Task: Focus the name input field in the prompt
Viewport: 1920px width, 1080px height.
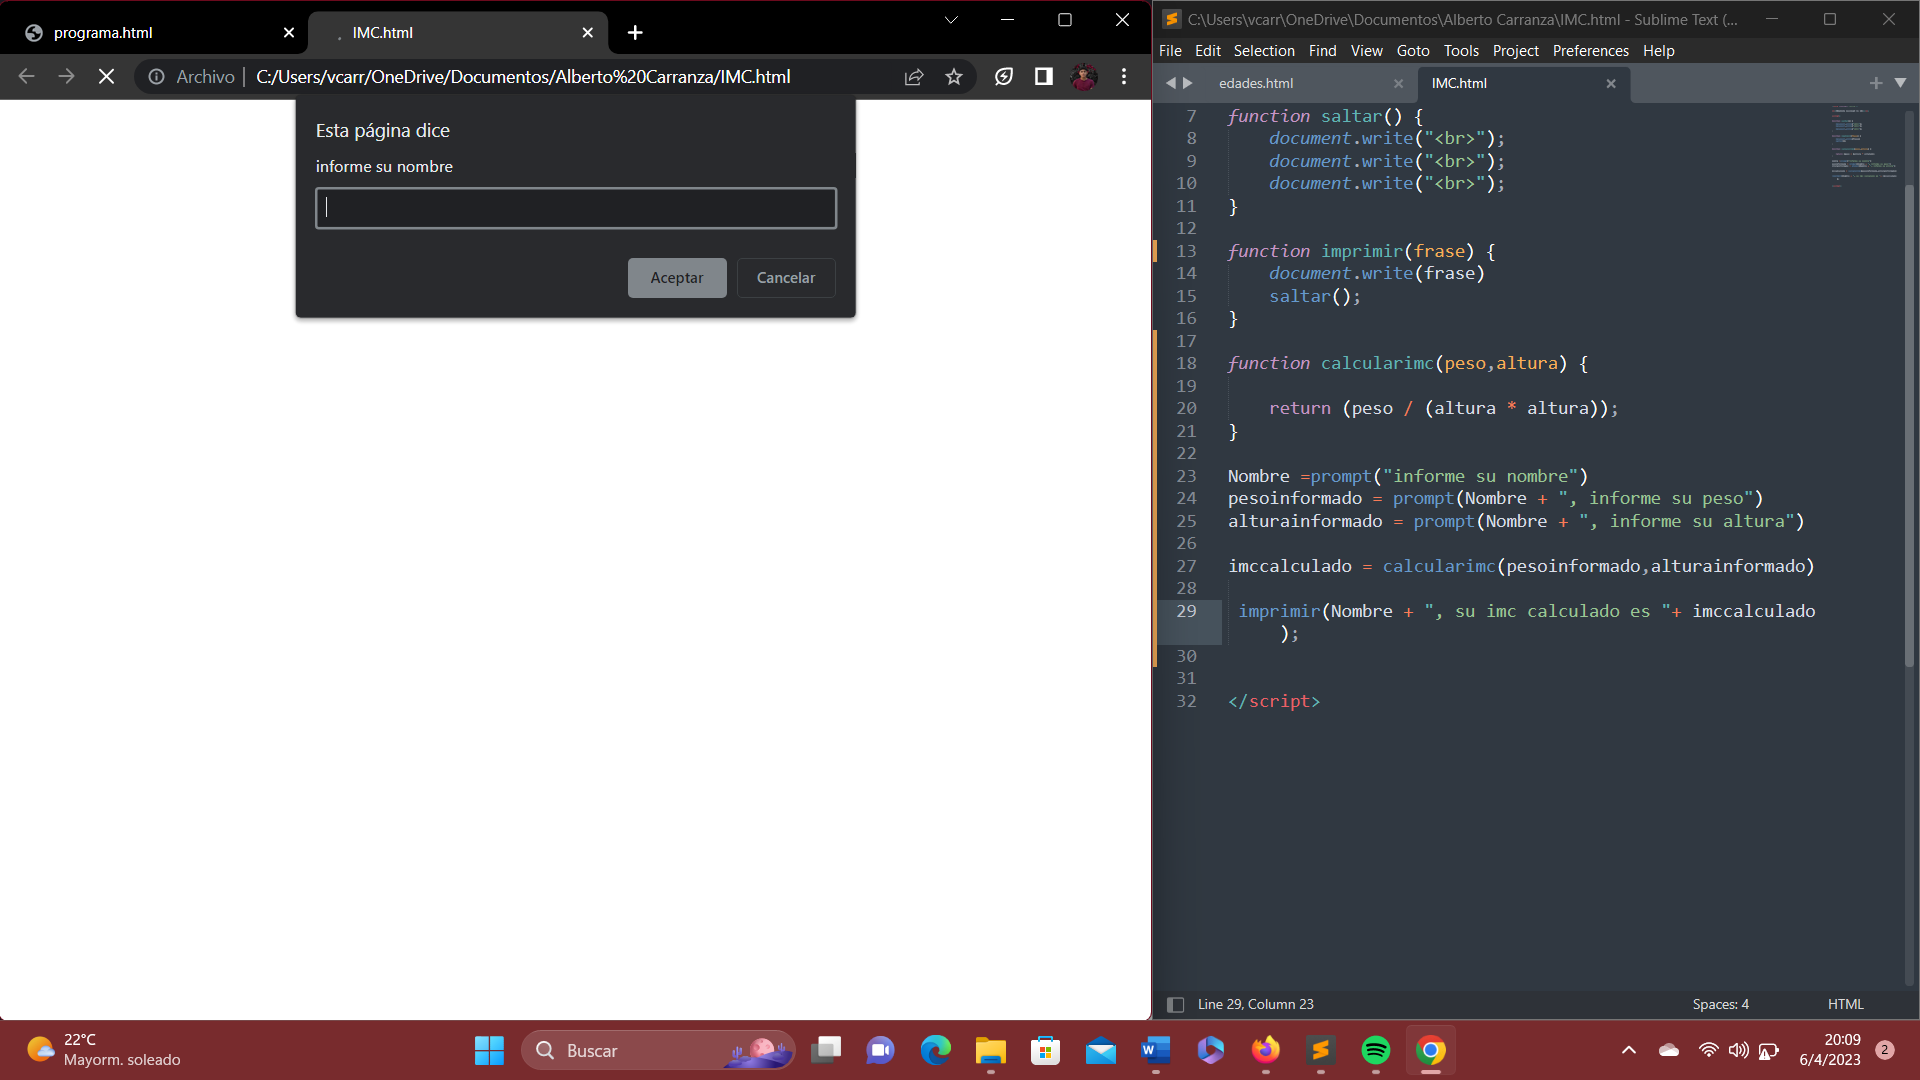Action: pos(576,208)
